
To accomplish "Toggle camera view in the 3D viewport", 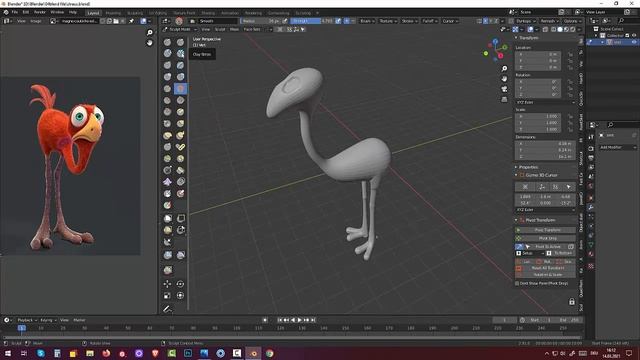I will [504, 89].
